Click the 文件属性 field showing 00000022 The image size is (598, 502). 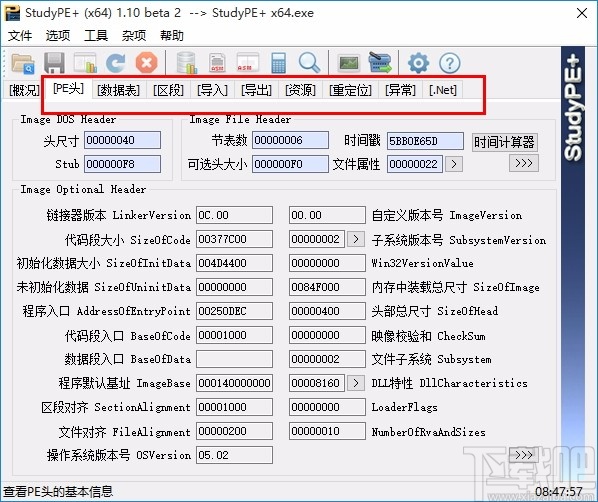point(415,164)
